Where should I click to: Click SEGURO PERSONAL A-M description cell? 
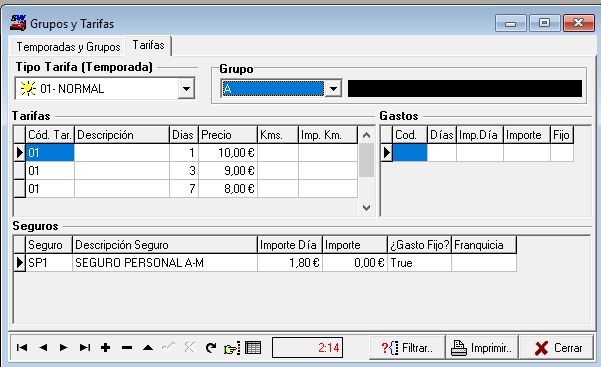pos(165,263)
